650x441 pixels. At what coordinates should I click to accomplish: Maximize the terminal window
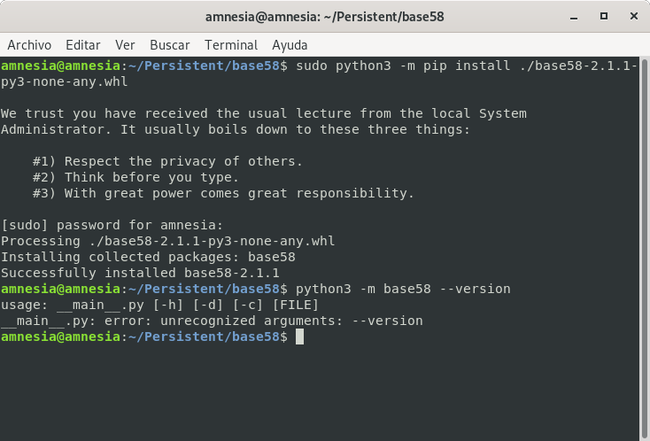[601, 17]
